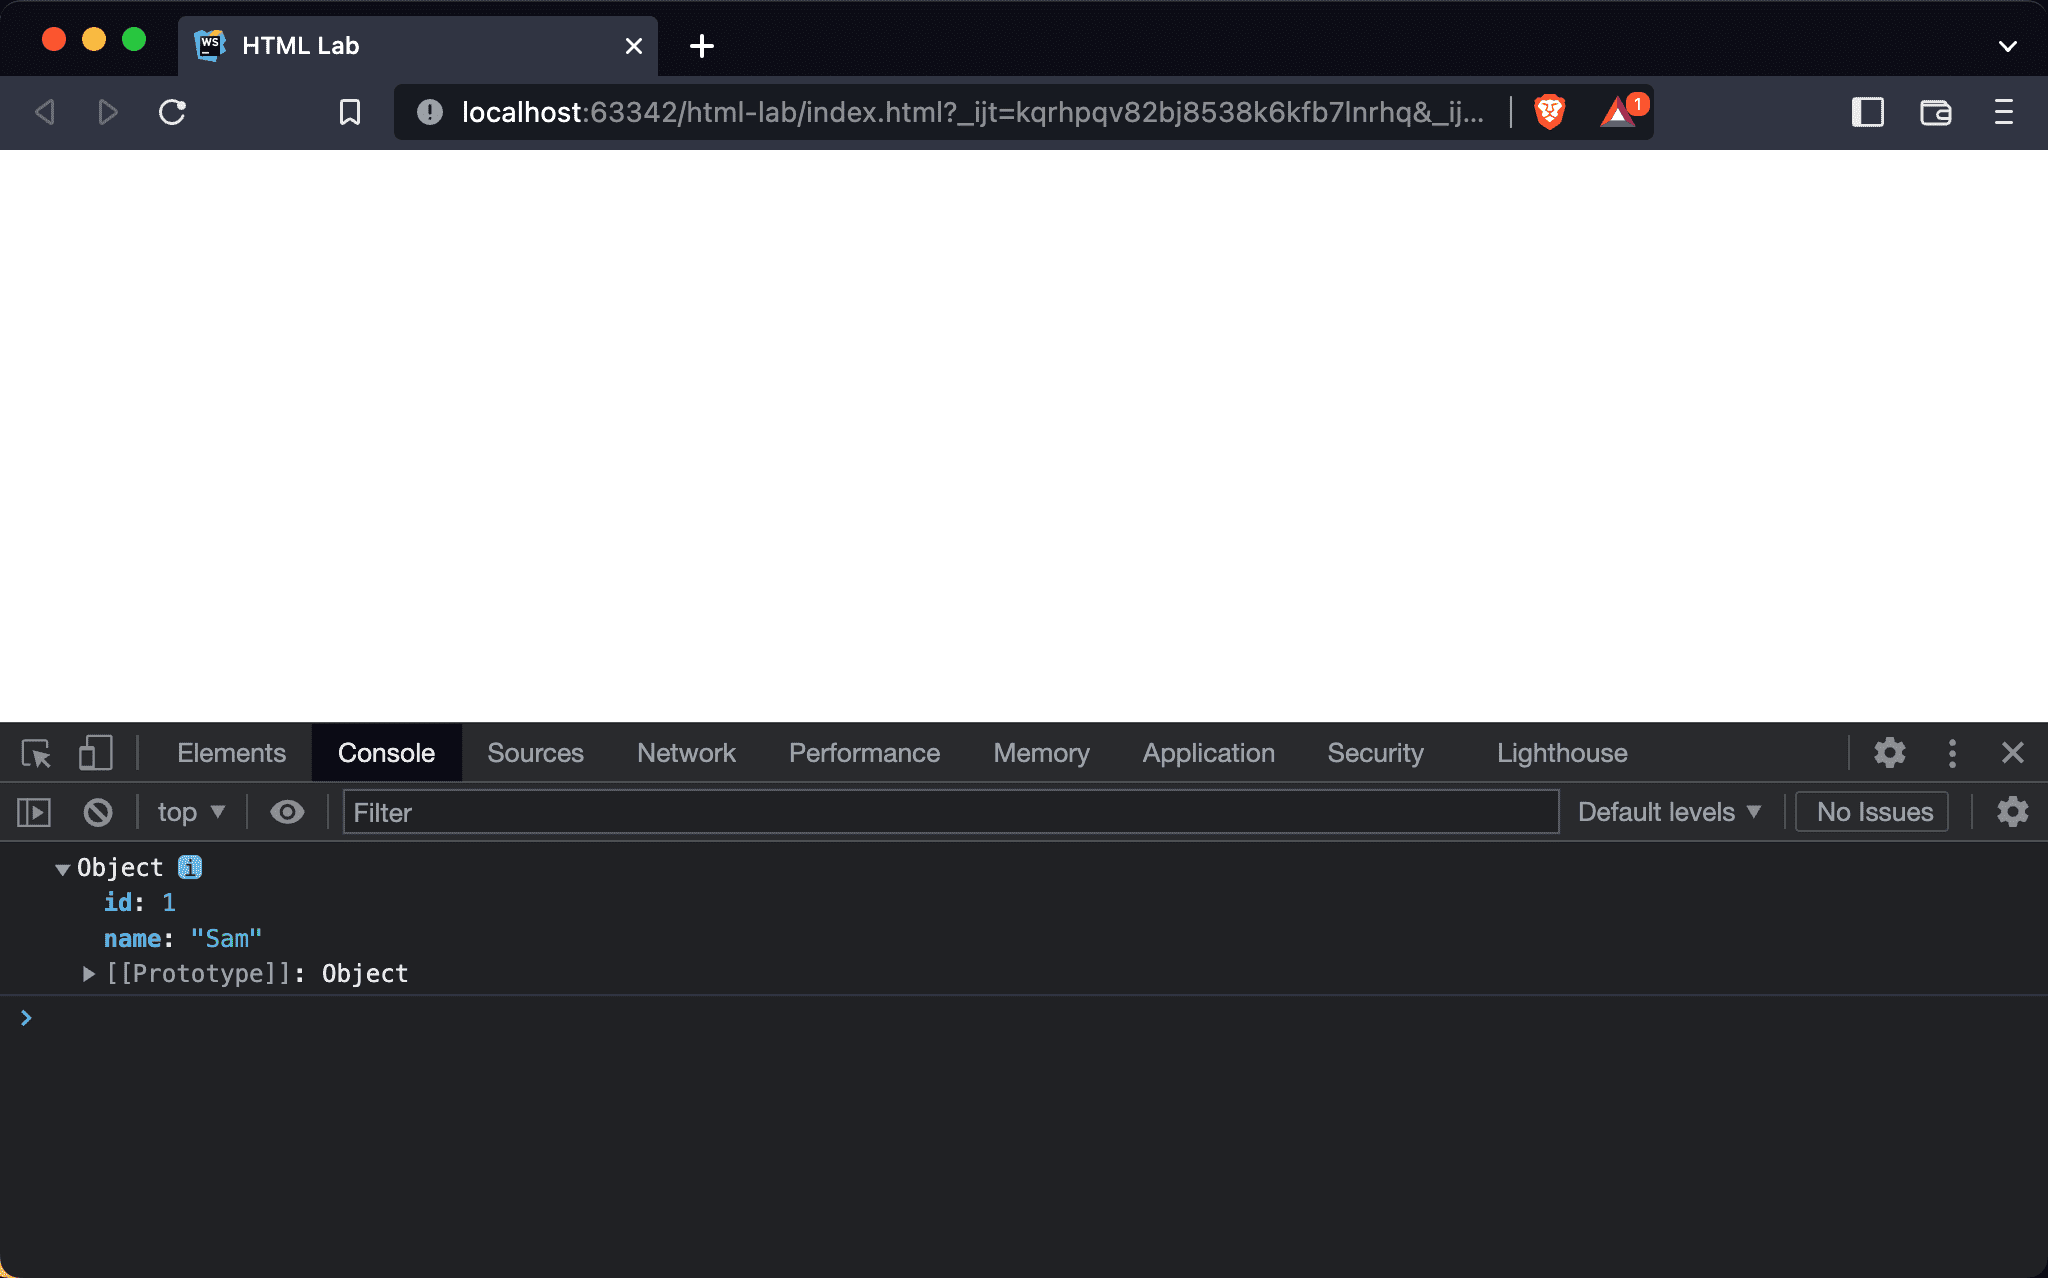The height and width of the screenshot is (1278, 2048).
Task: Select the inspect element tool
Action: (35, 753)
